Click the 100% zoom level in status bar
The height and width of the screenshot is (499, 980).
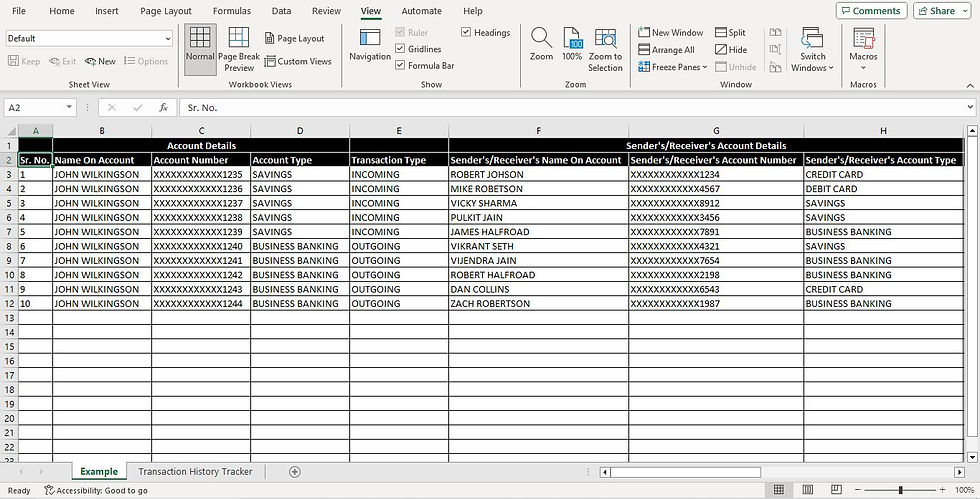coord(964,490)
